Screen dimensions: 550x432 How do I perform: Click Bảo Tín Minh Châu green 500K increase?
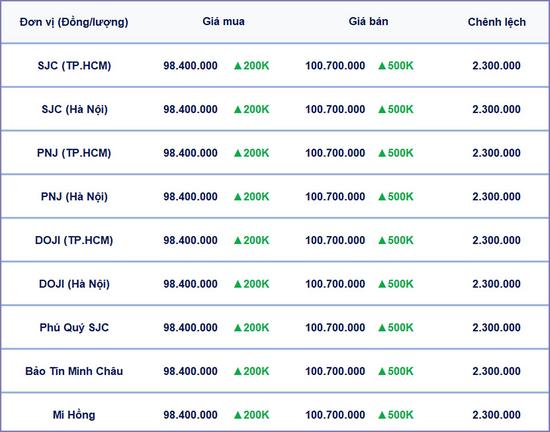pos(396,371)
